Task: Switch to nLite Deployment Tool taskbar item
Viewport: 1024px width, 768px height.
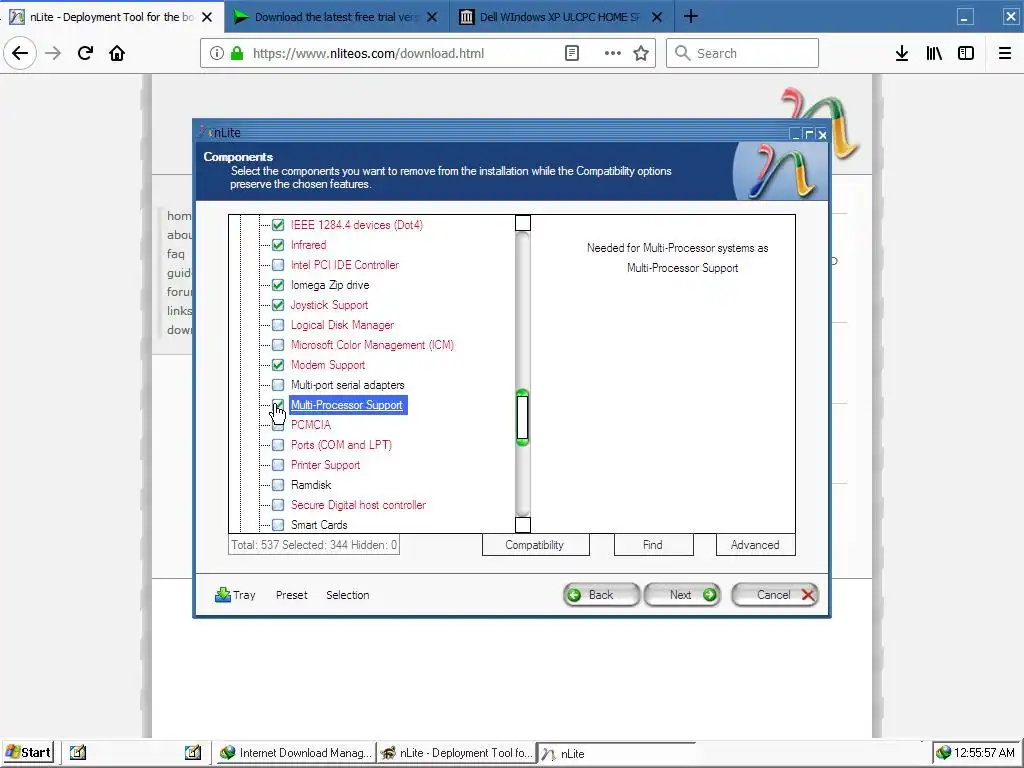Action: tap(456, 752)
